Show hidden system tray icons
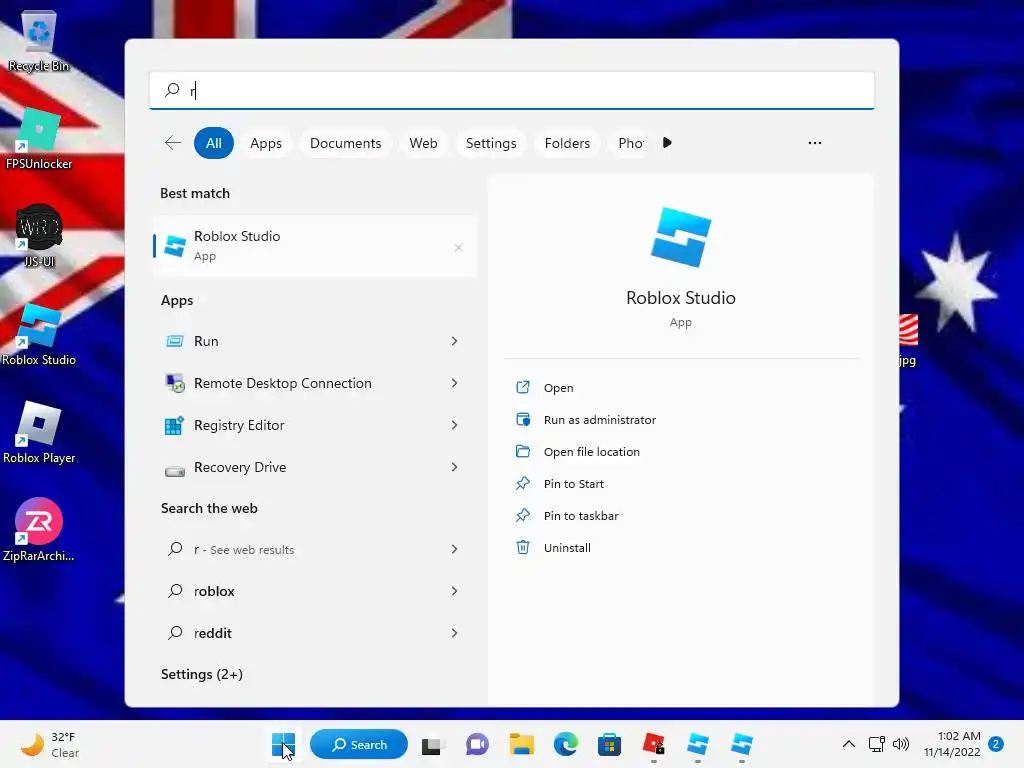The width and height of the screenshot is (1024, 768). (848, 744)
